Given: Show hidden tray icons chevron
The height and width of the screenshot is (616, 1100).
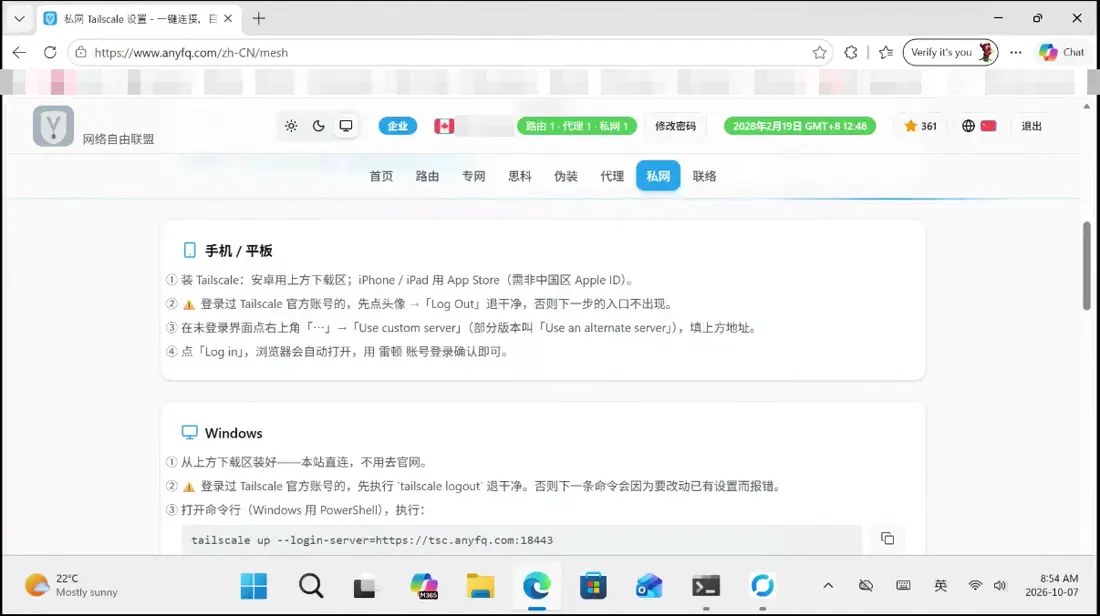Looking at the screenshot, I should click(829, 586).
